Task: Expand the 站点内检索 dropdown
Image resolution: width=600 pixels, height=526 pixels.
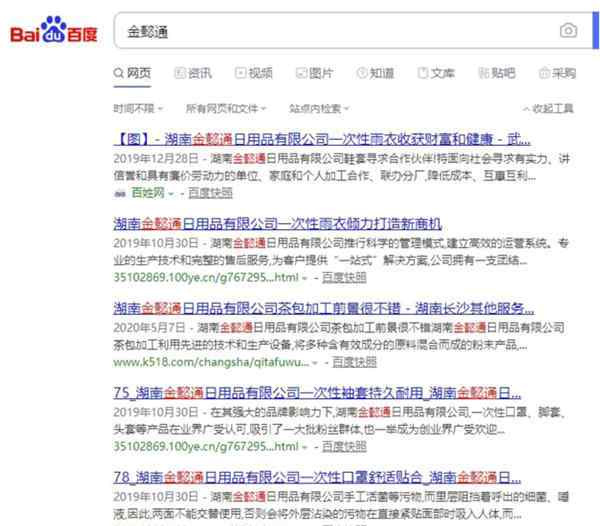Action: (x=319, y=109)
